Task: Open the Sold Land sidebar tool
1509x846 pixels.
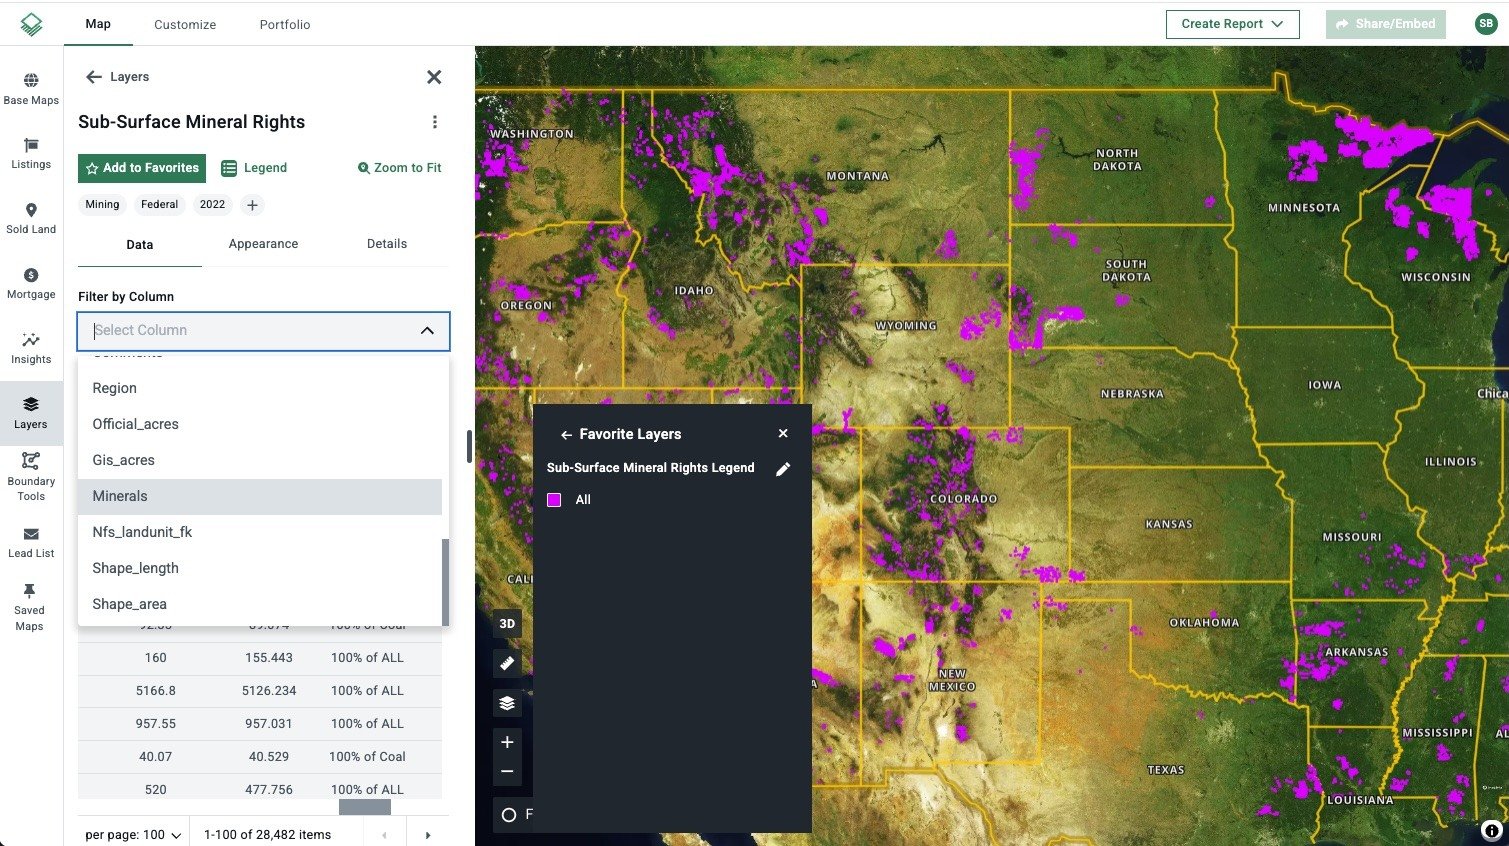Action: point(30,218)
